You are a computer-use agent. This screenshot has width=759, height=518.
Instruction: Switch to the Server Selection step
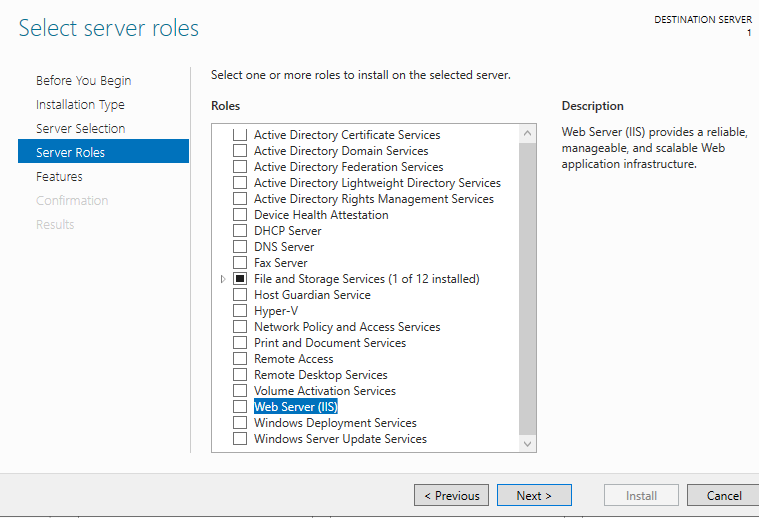[x=80, y=128]
